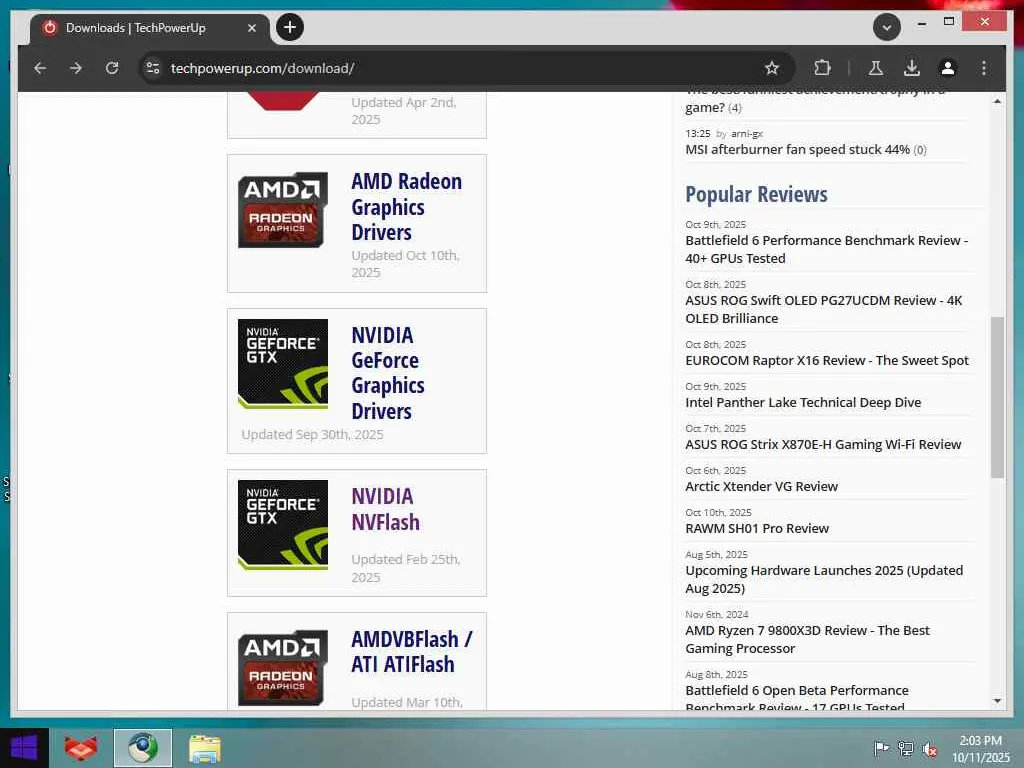Open AMDVBFlash / ATI ATIFlash link
This screenshot has width=1024, height=768.
point(411,651)
